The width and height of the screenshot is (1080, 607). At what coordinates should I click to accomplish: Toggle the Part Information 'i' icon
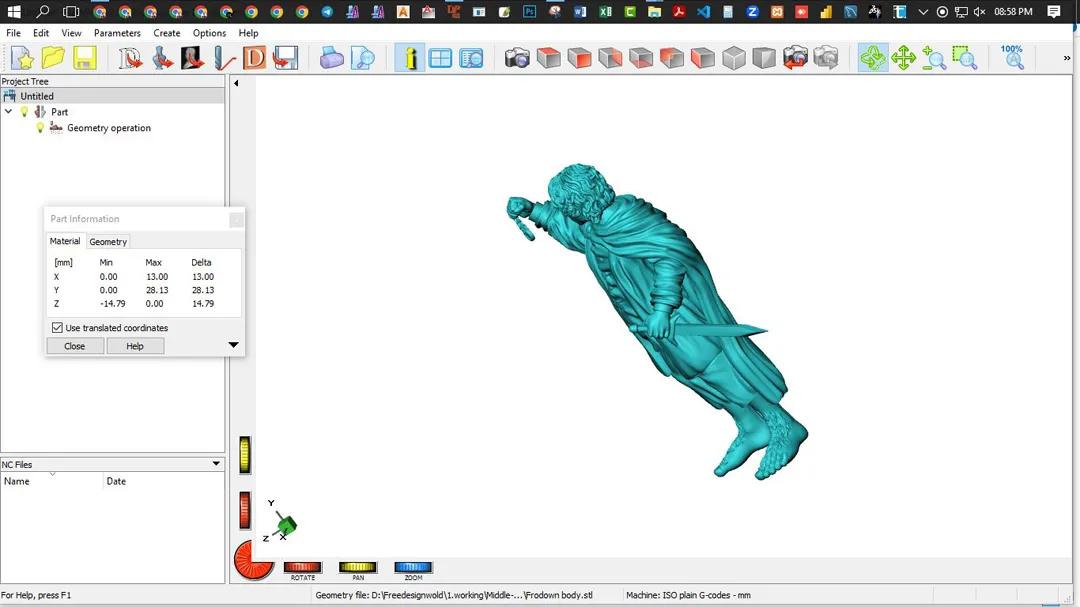click(409, 58)
